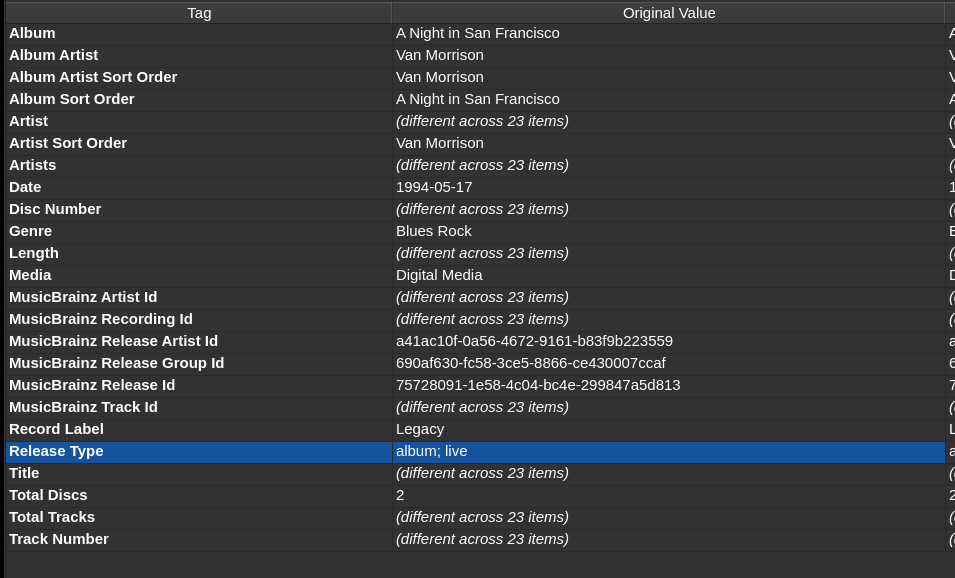Select the Disc Number tag row

(x=55, y=209)
